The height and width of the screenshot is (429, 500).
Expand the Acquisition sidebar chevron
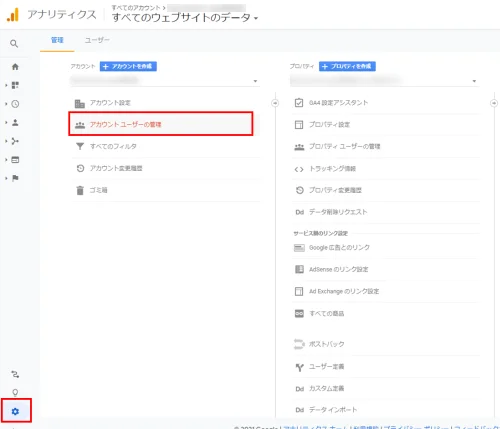click(x=6, y=141)
